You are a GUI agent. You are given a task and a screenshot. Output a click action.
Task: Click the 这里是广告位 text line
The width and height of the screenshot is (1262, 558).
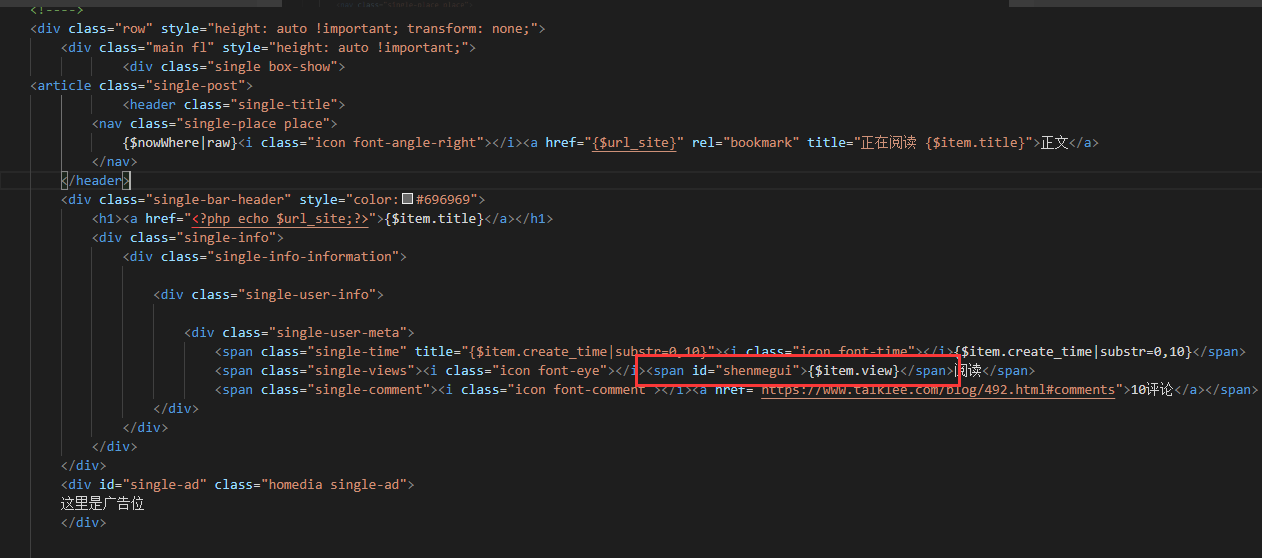point(103,504)
